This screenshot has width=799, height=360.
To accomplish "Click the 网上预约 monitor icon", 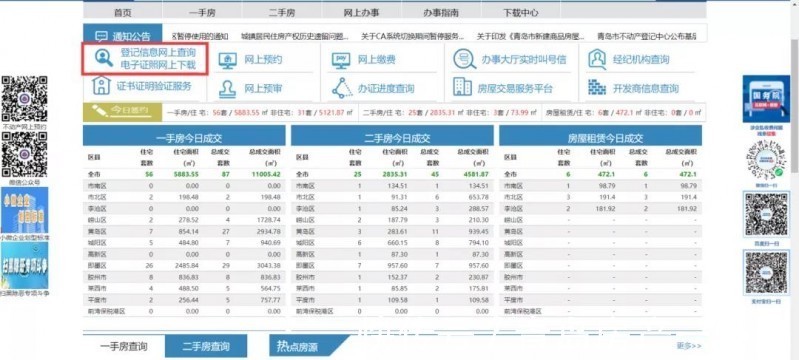I will pyautogui.click(x=227, y=60).
